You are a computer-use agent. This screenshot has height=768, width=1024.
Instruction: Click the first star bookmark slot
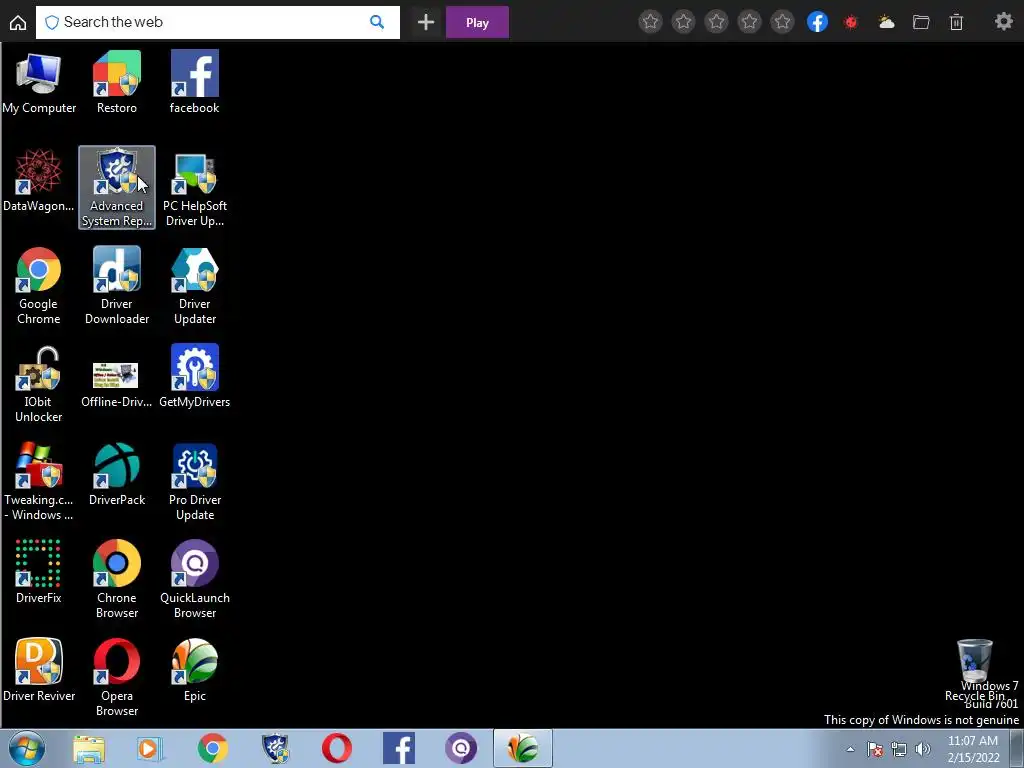(650, 22)
